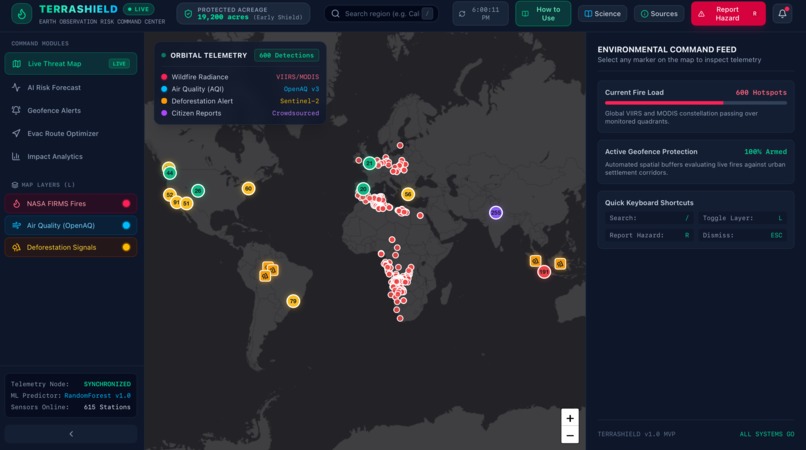Viewport: 806px width, 450px height.
Task: Click the Report Hazard button
Action: (x=728, y=14)
